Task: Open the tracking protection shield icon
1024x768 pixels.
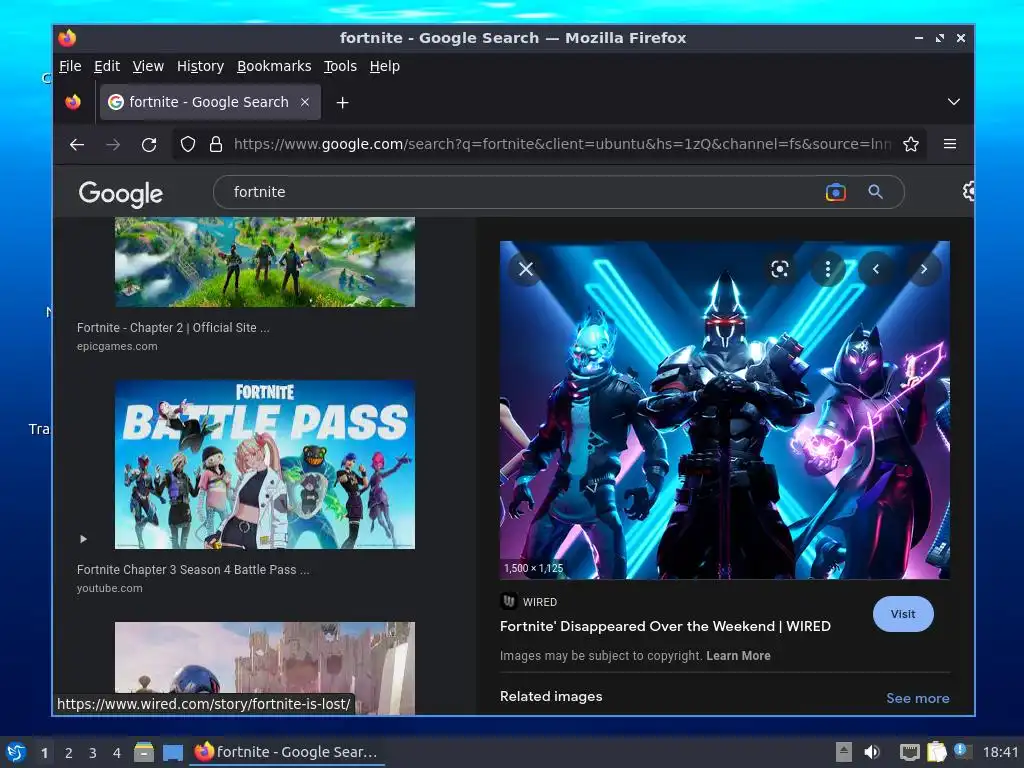Action: pyautogui.click(x=188, y=144)
